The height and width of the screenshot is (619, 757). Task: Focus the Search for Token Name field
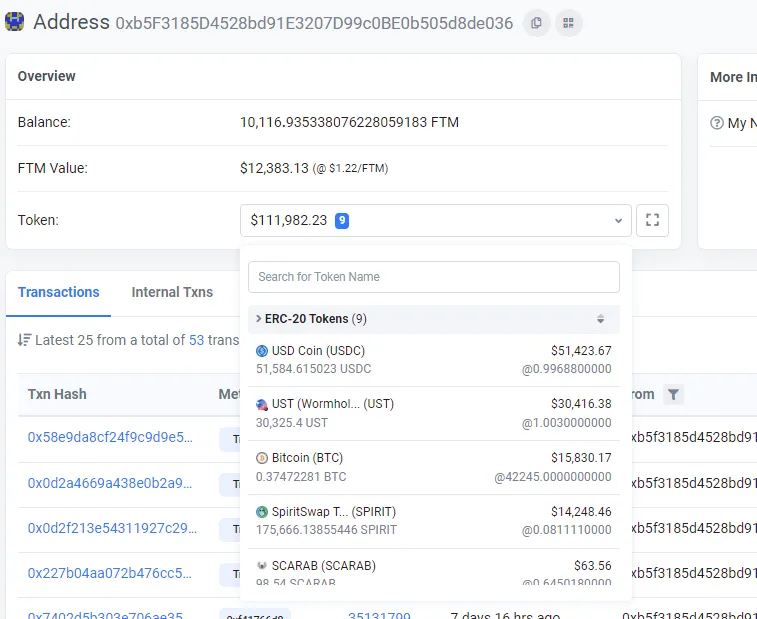[x=434, y=277]
